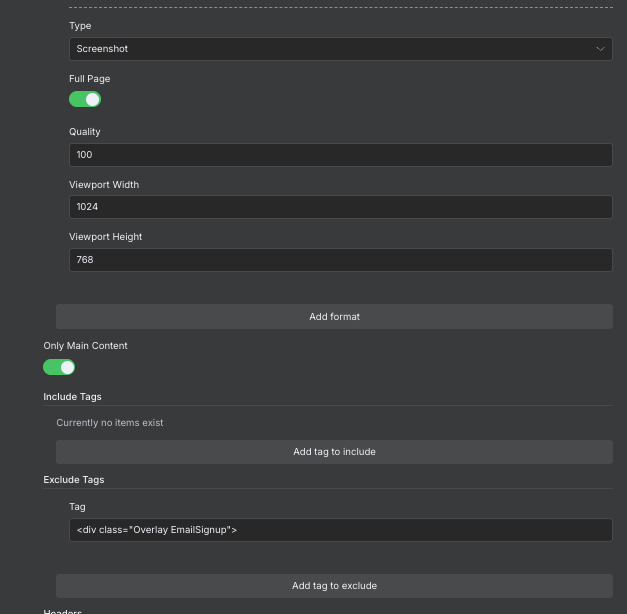Screen dimensions: 627x614
Task: Click the Type field label
Action: [80, 26]
